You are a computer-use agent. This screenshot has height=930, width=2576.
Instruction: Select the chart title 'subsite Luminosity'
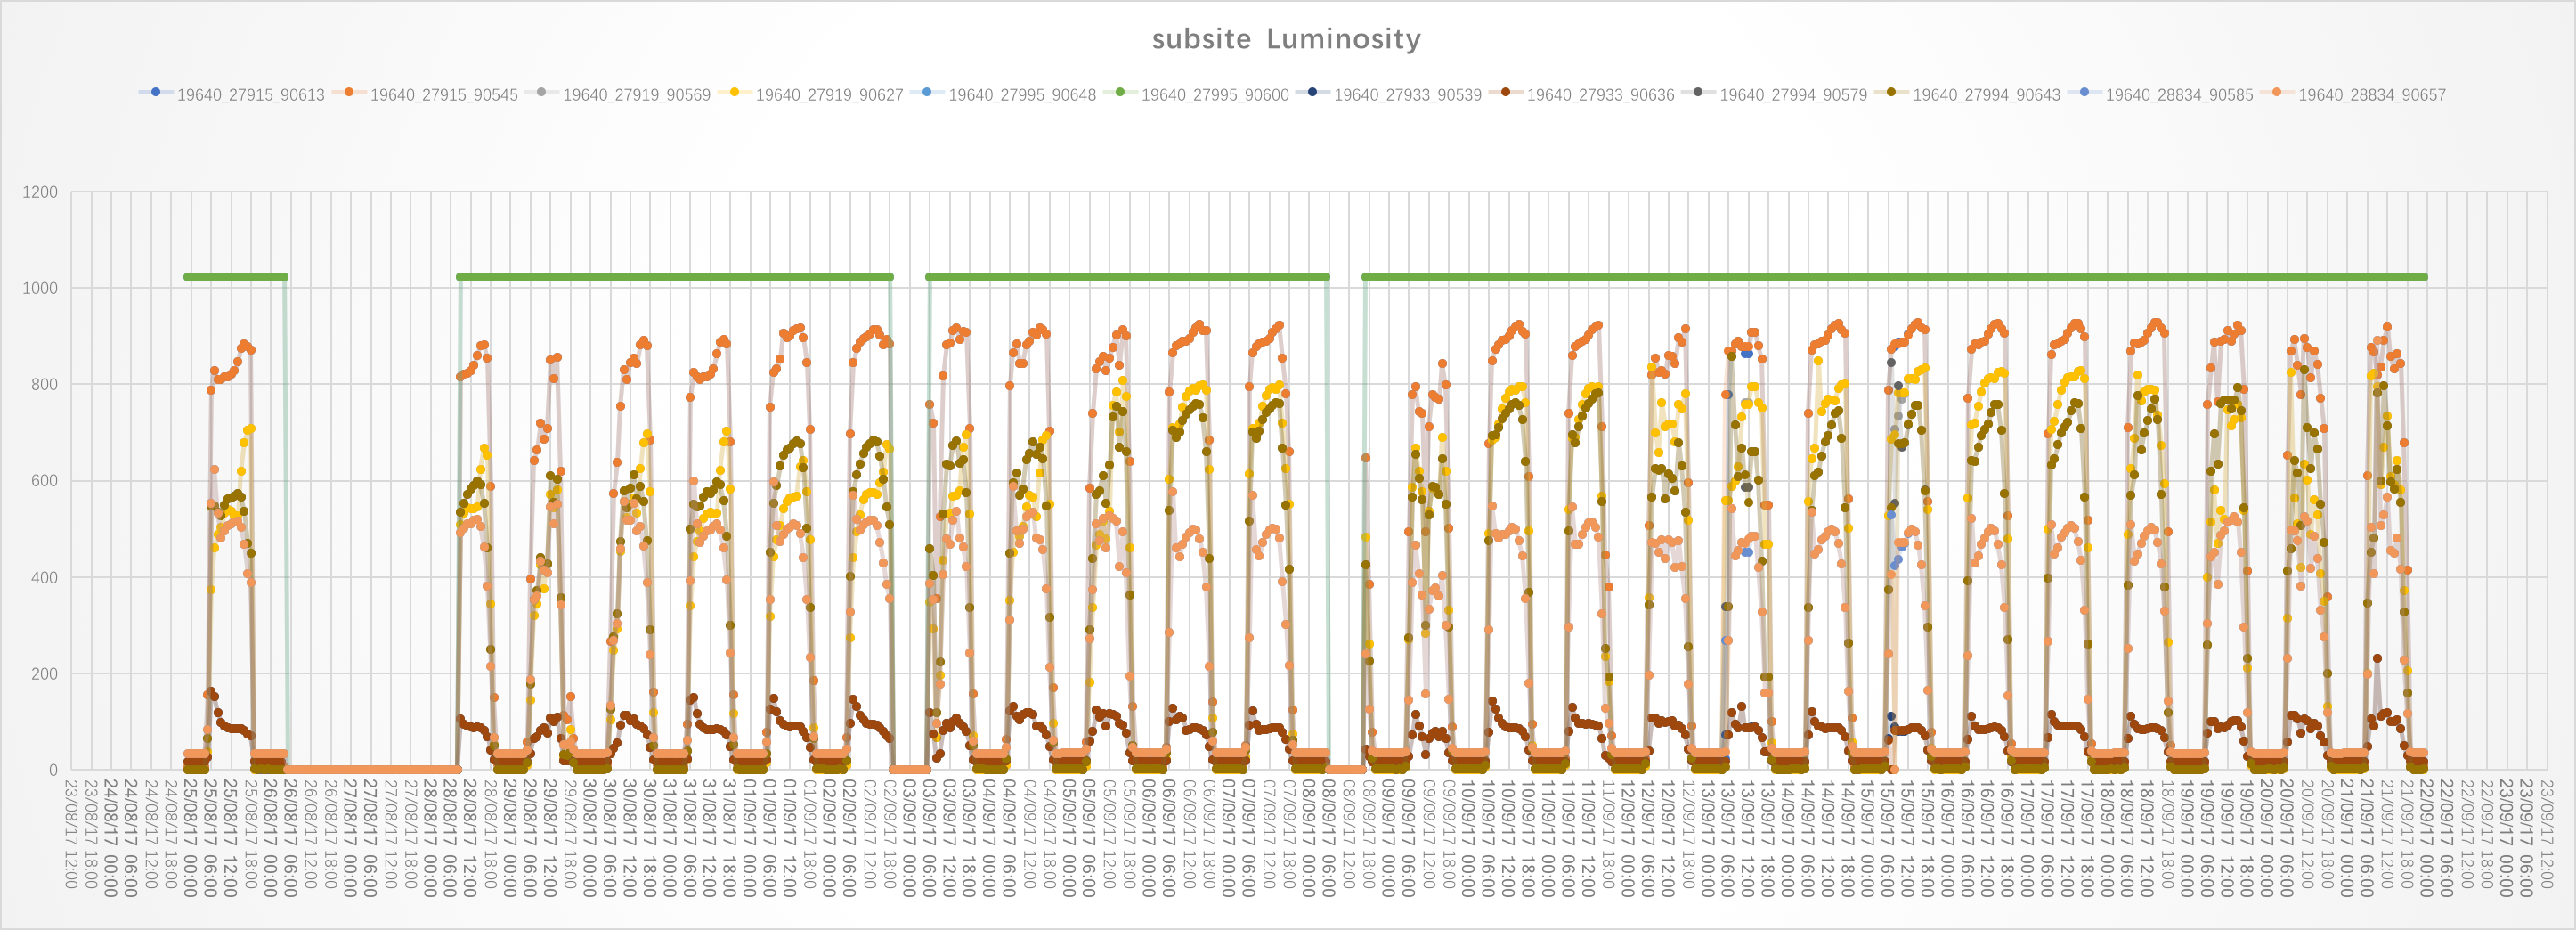click(x=1286, y=39)
